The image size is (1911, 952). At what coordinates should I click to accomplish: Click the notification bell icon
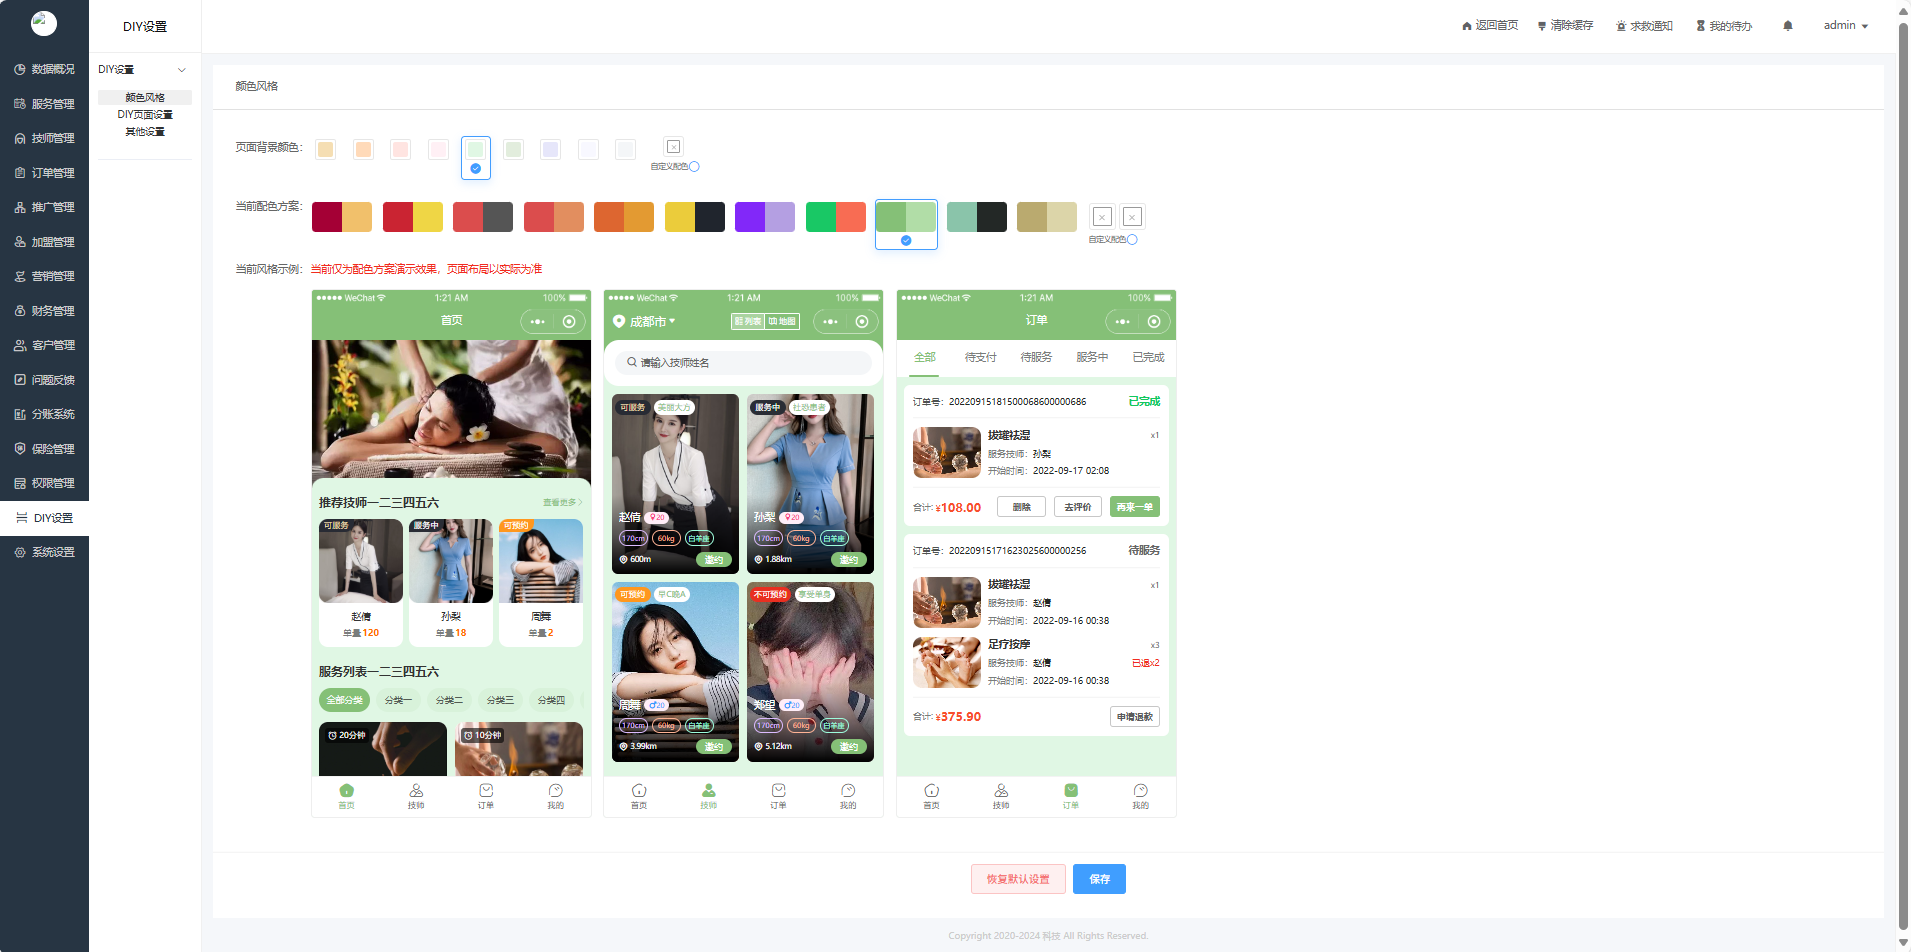[1788, 26]
